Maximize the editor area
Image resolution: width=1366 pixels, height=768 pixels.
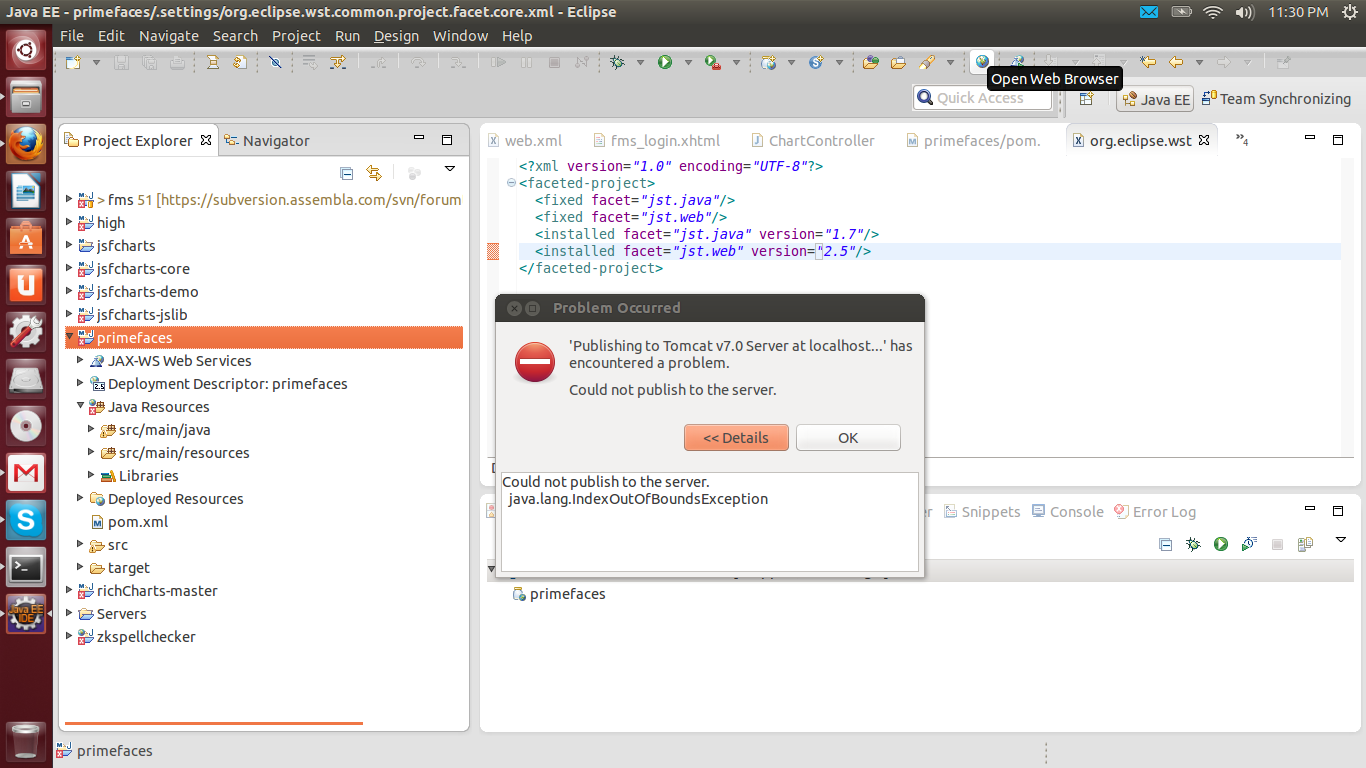point(1338,140)
